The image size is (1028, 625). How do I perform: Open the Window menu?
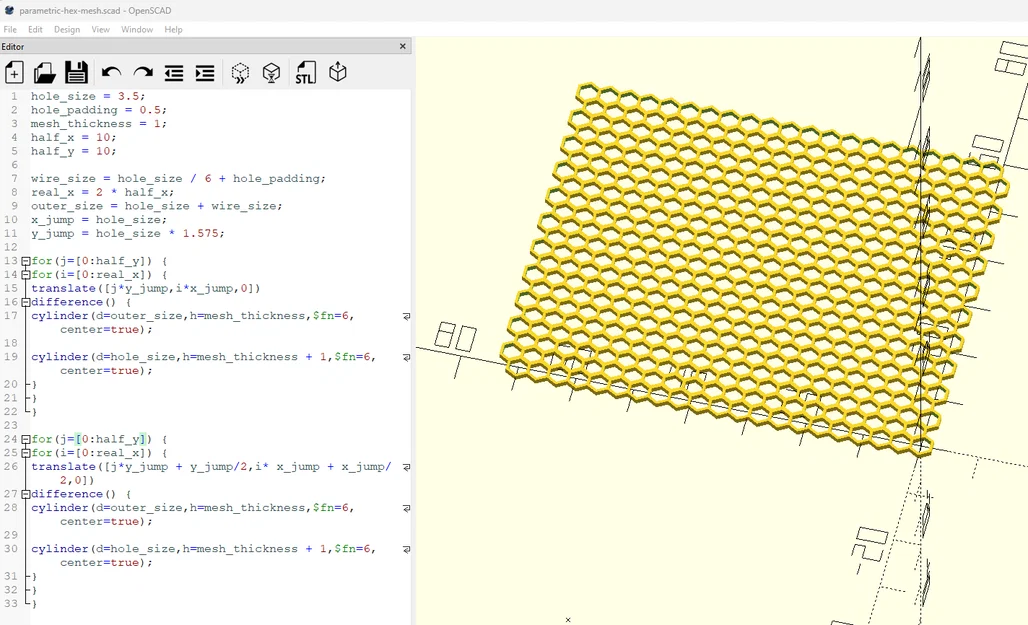coord(137,30)
